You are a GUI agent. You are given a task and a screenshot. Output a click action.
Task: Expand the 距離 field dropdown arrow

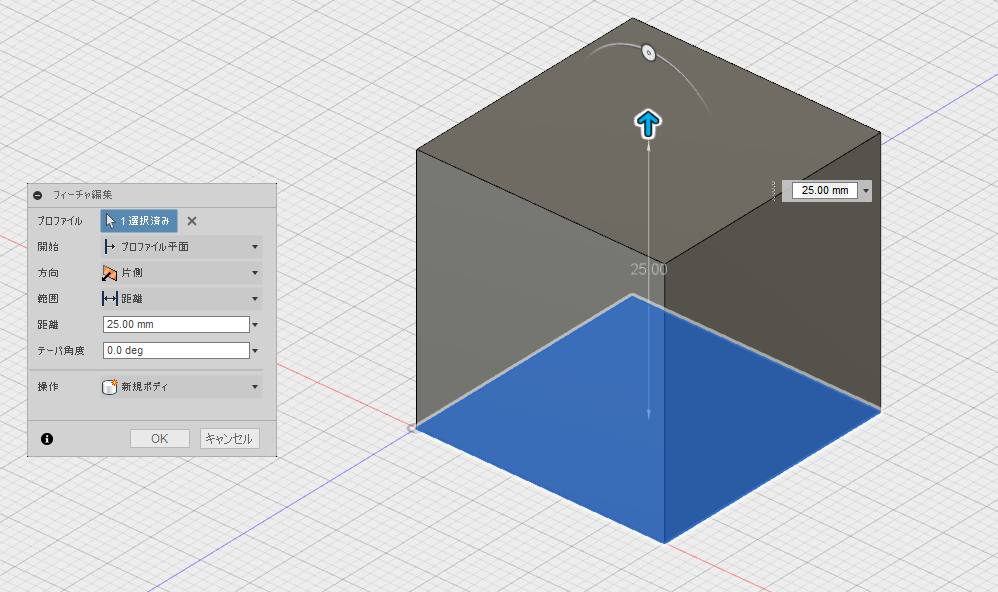point(255,325)
